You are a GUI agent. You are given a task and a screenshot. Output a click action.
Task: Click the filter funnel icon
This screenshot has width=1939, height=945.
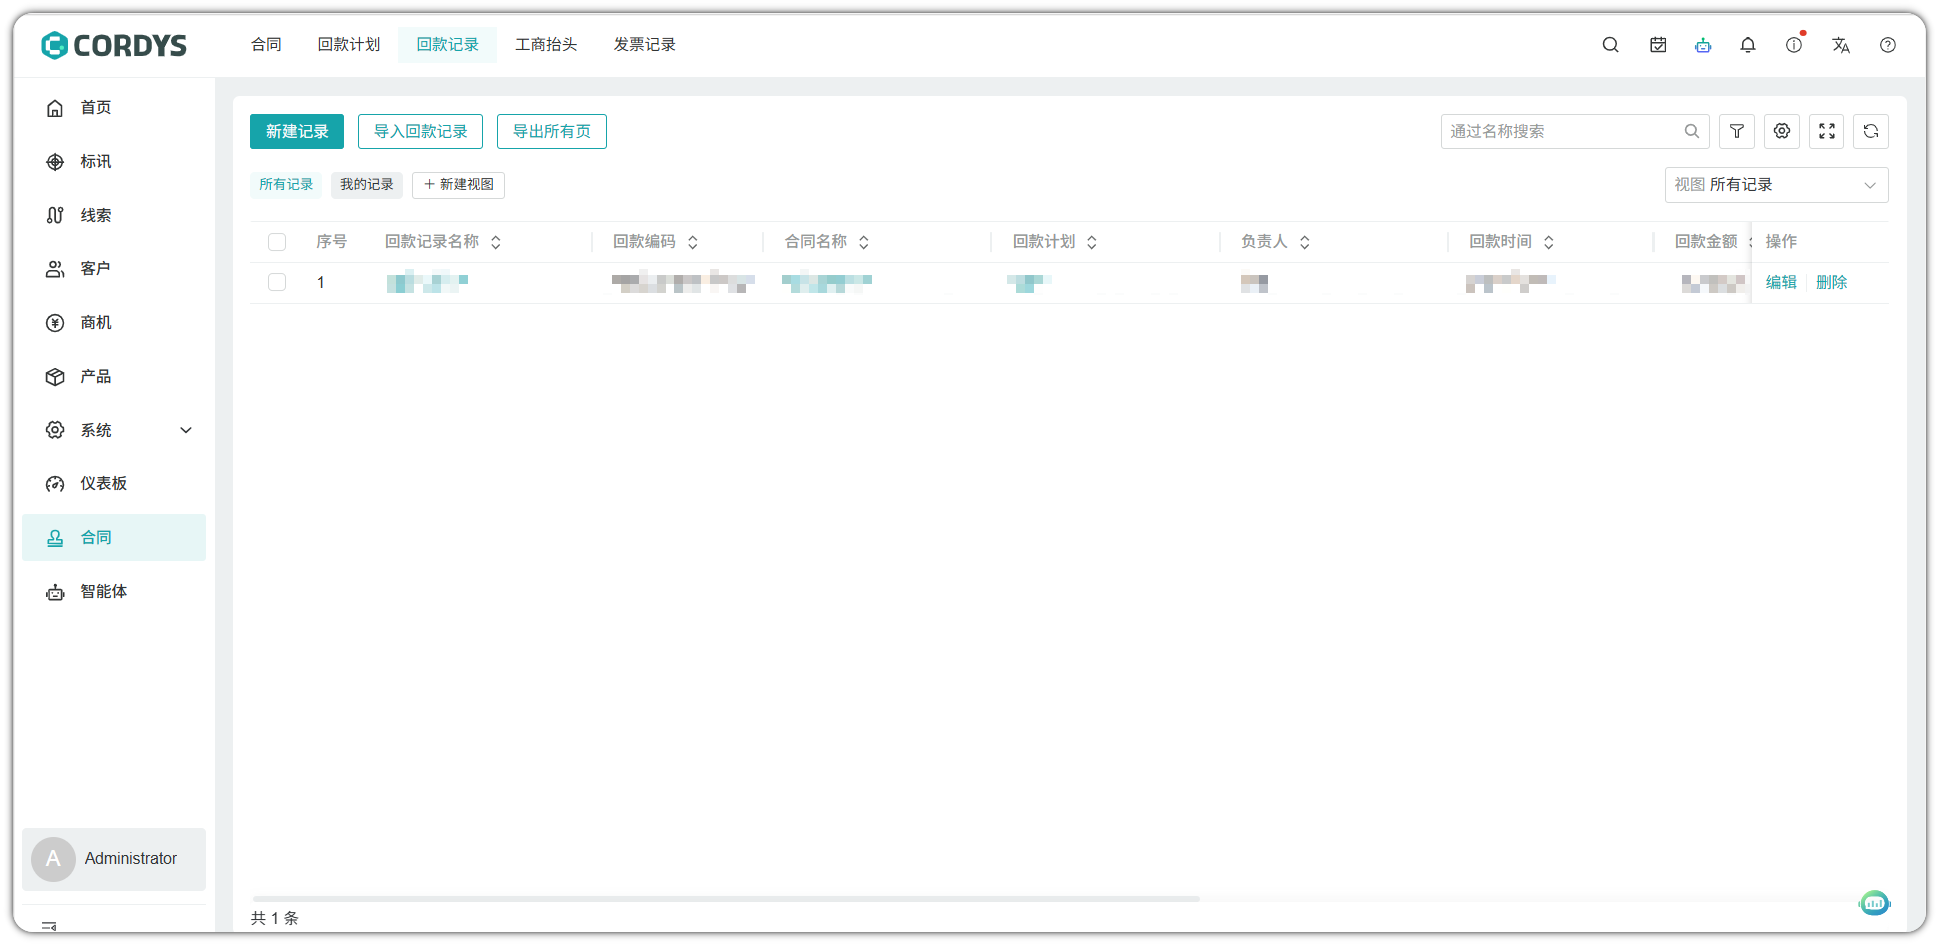tap(1737, 131)
